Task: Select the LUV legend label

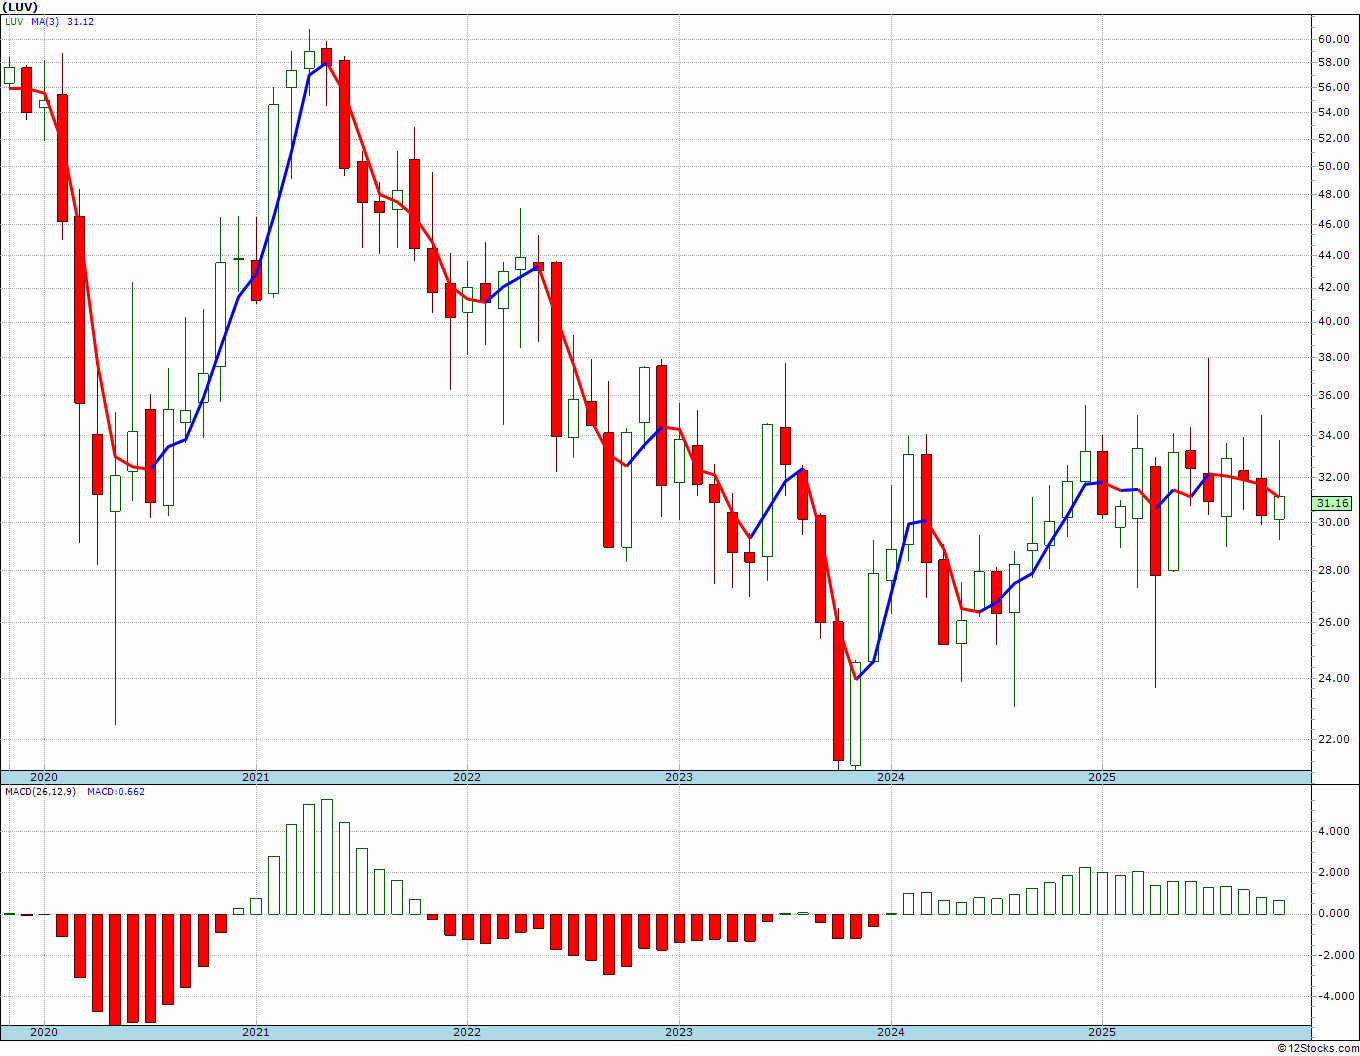Action: tap(13, 21)
